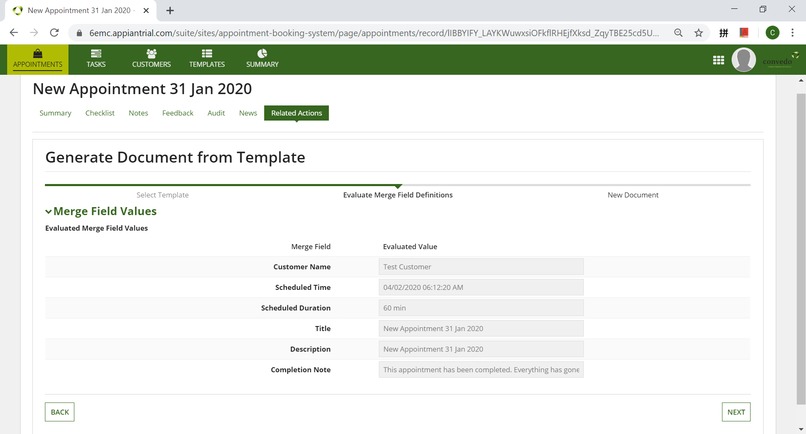
Task: Click the Evaluated Value column header
Action: tap(410, 246)
